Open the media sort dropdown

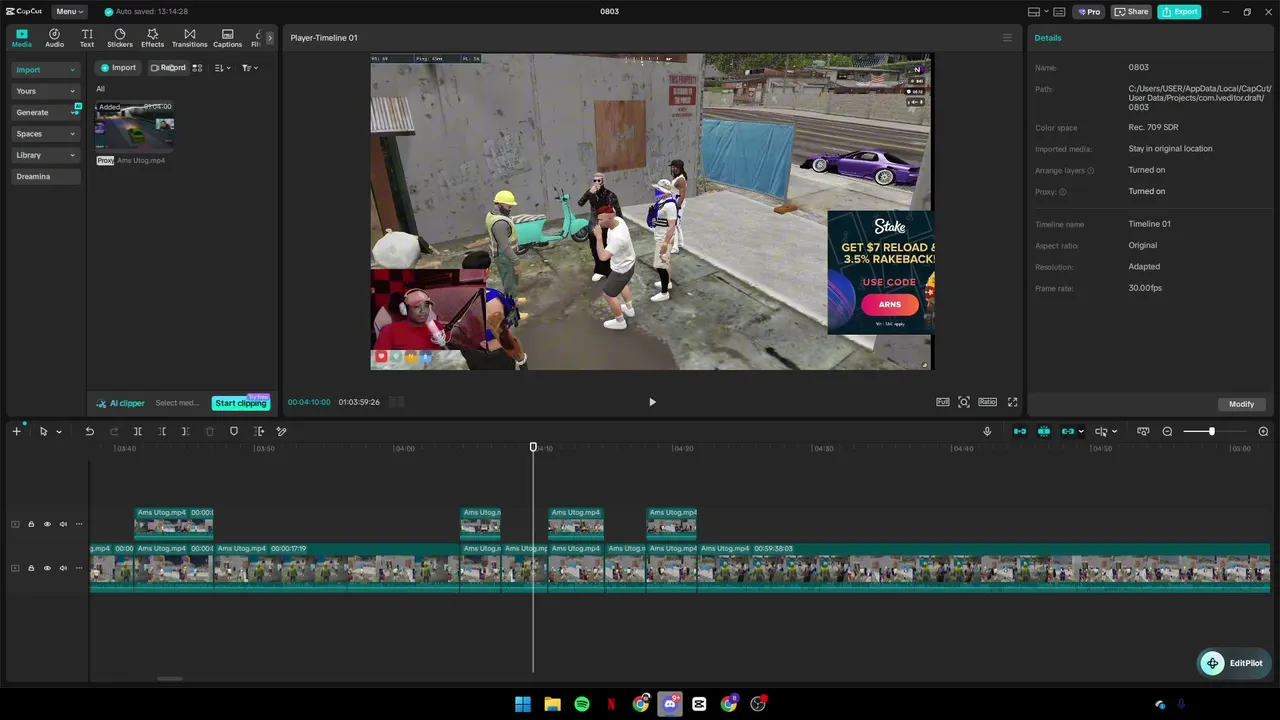pyautogui.click(x=223, y=68)
